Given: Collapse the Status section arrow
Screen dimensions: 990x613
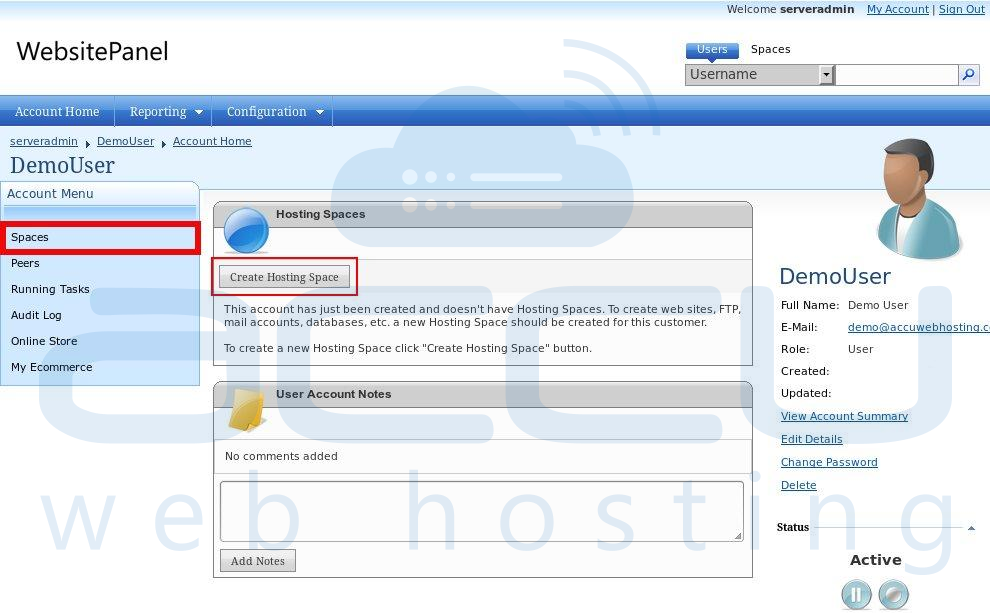Looking at the screenshot, I should [x=971, y=528].
